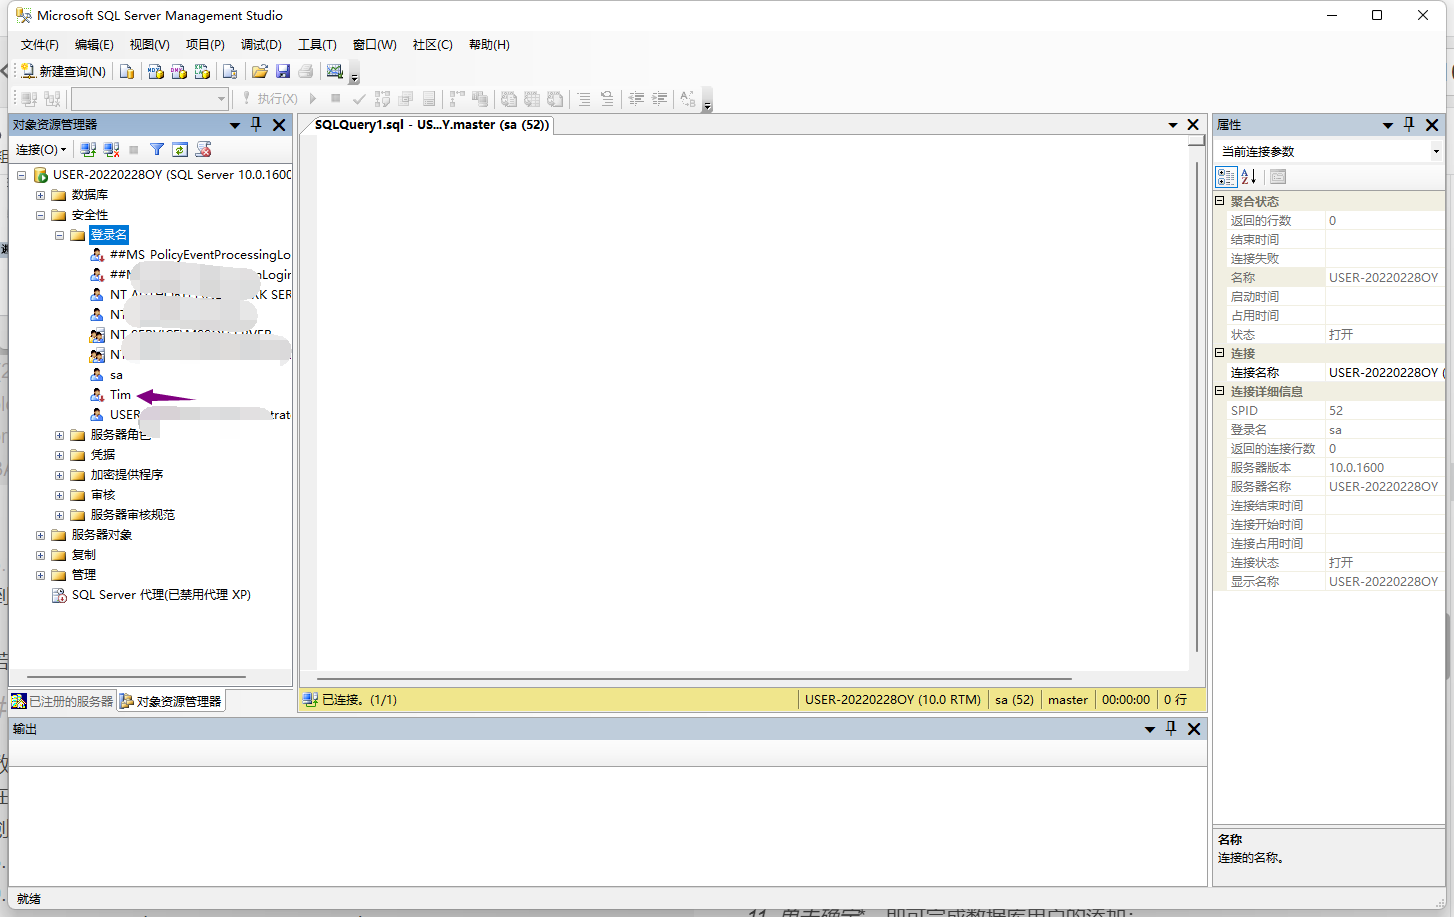
Task: Open the 连接(O) dropdown in Object Explorer
Action: 41,149
